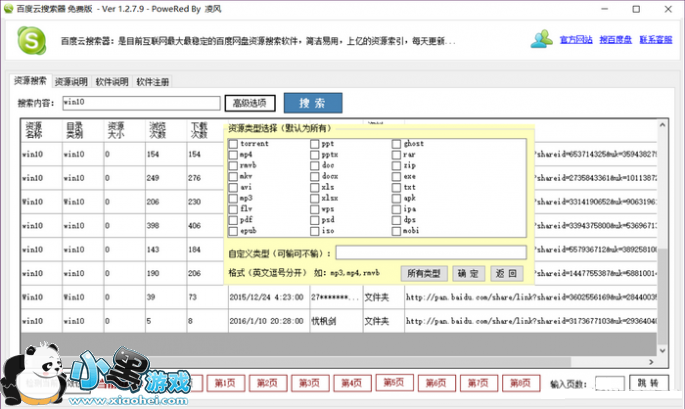Enable the zip checkbox
The width and height of the screenshot is (685, 409).
(396, 166)
